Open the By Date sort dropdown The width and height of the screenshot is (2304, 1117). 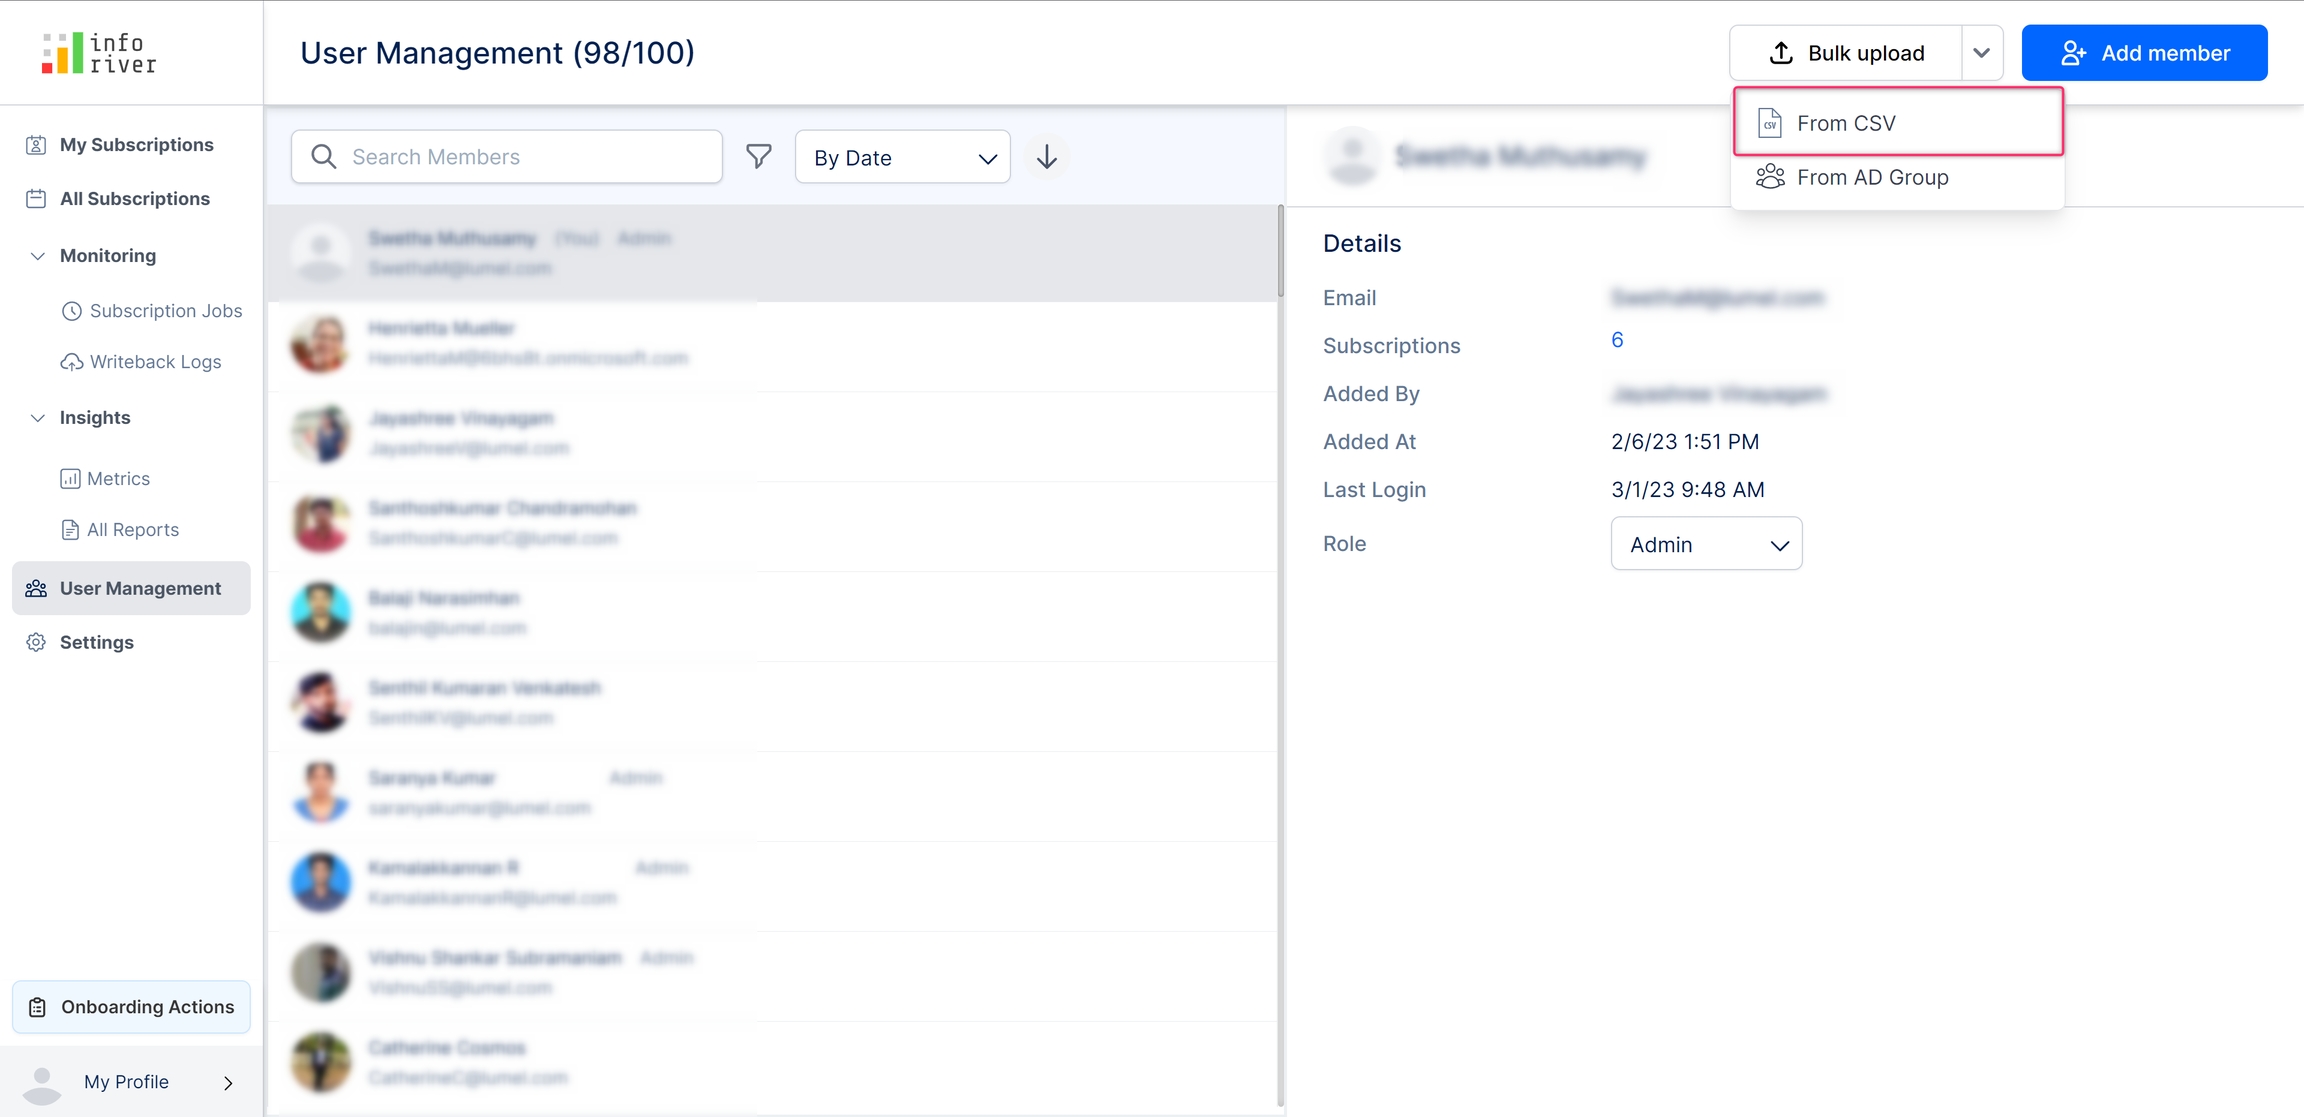(x=902, y=157)
